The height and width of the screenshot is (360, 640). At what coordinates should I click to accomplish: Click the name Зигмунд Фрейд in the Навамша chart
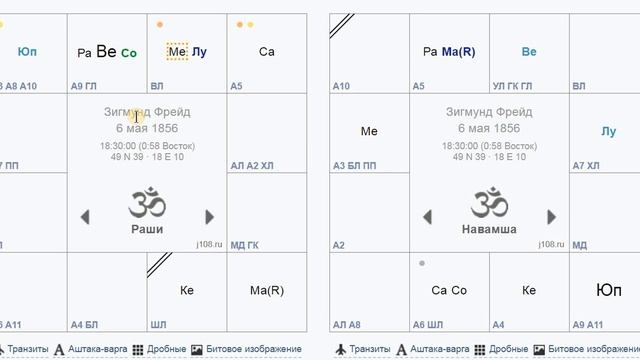click(x=489, y=112)
